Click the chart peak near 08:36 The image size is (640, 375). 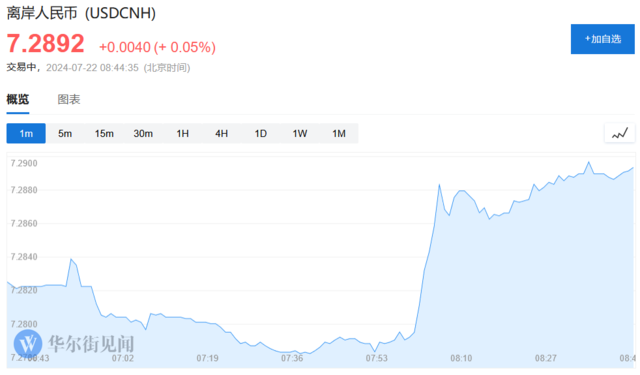[589, 162]
